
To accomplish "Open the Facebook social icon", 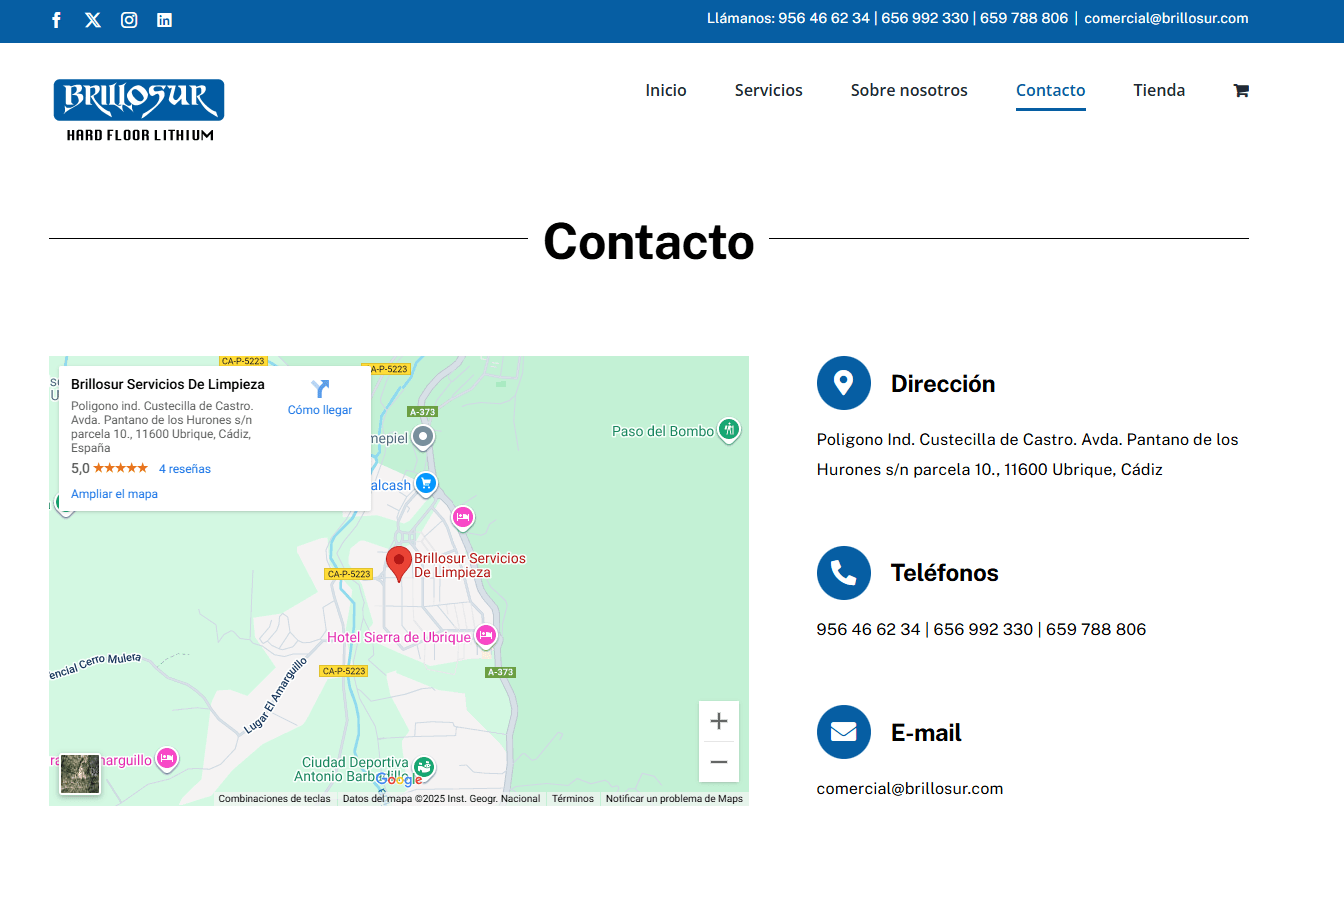I will tap(57, 20).
